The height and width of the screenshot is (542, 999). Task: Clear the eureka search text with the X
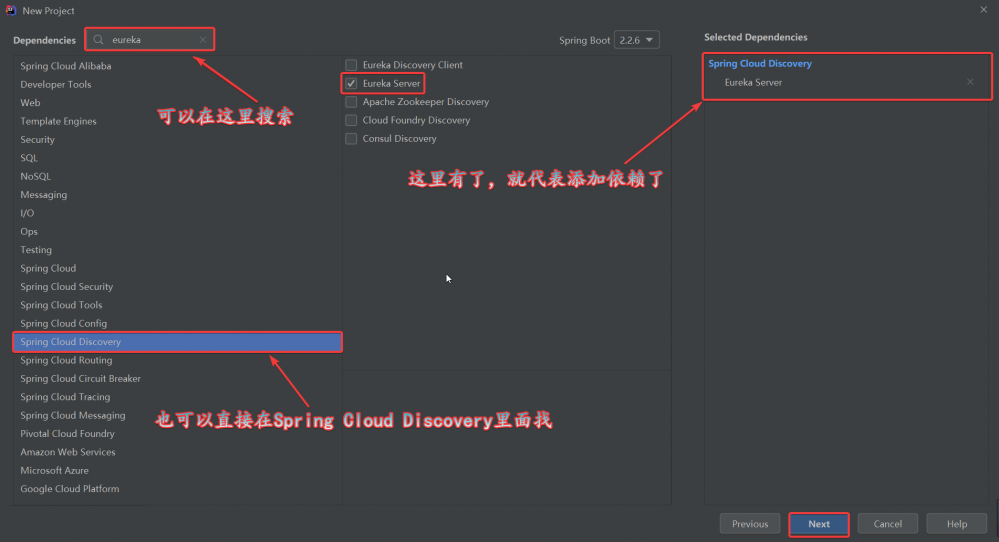pos(203,39)
